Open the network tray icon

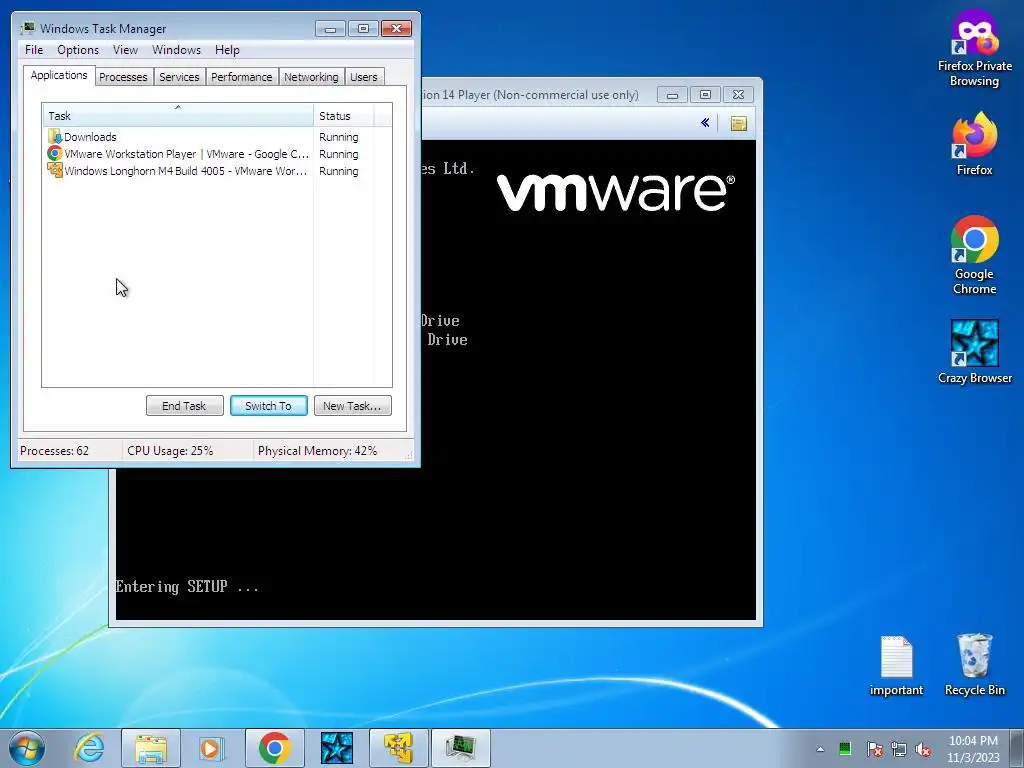[899, 749]
